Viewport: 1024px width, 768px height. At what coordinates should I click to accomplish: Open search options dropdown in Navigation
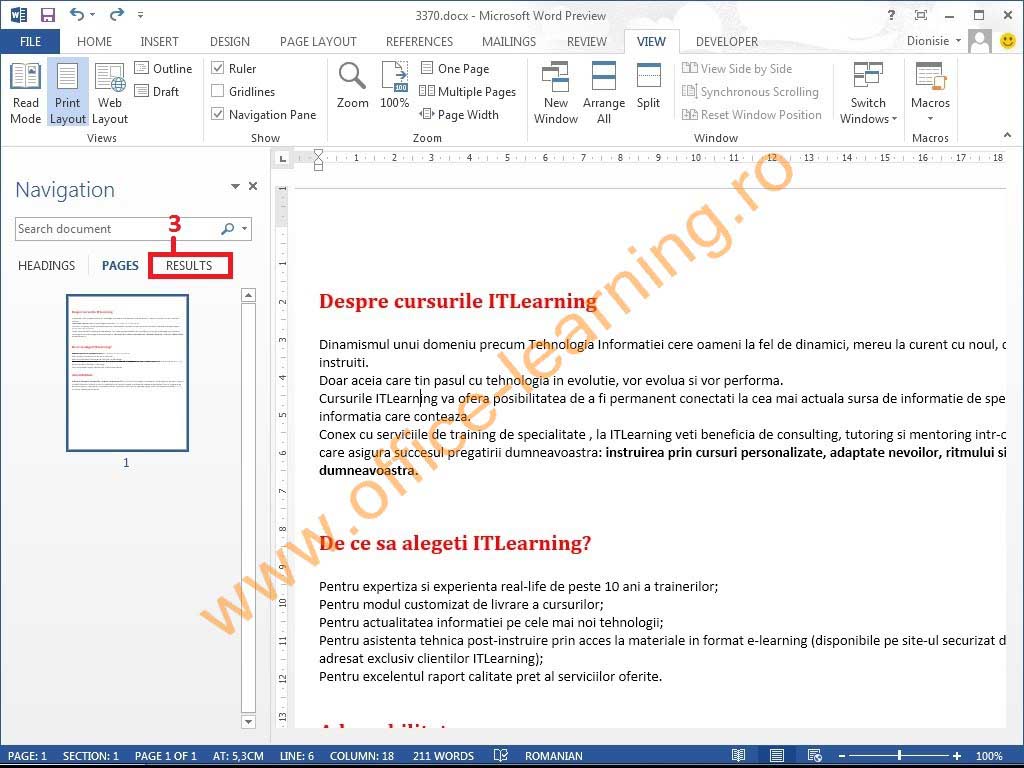245,229
